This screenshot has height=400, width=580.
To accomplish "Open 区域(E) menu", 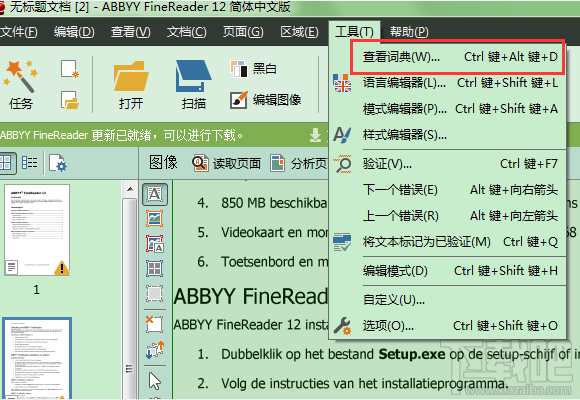I will [299, 32].
